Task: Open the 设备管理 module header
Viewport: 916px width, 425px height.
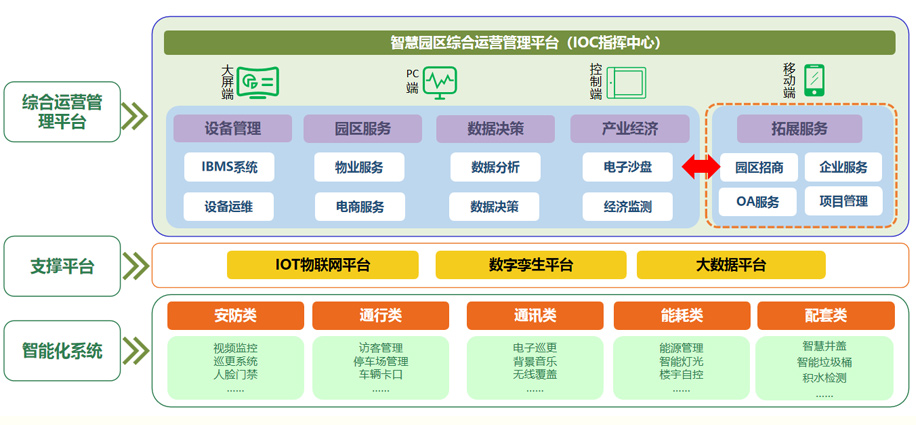Action: 233,128
